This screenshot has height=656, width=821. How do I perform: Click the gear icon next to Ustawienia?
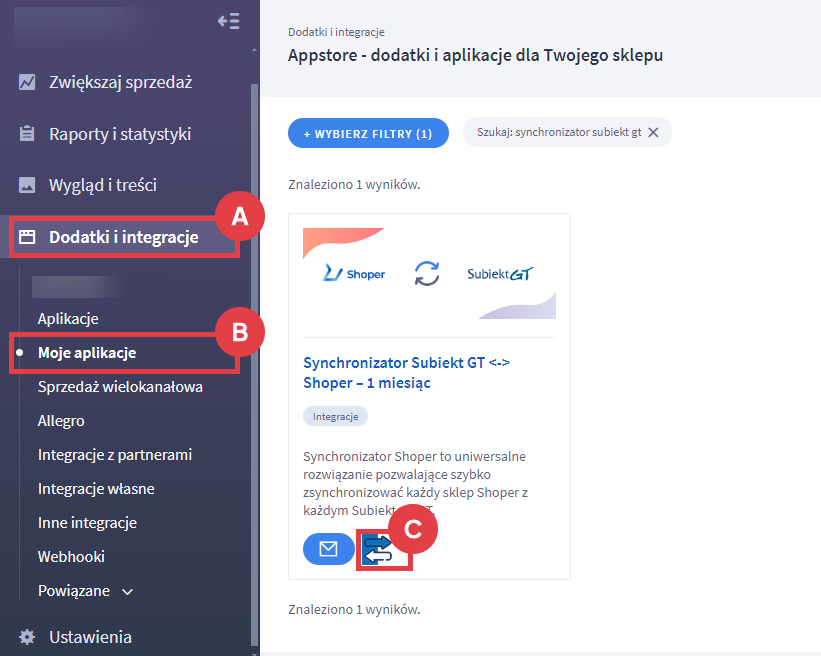pyautogui.click(x=27, y=637)
